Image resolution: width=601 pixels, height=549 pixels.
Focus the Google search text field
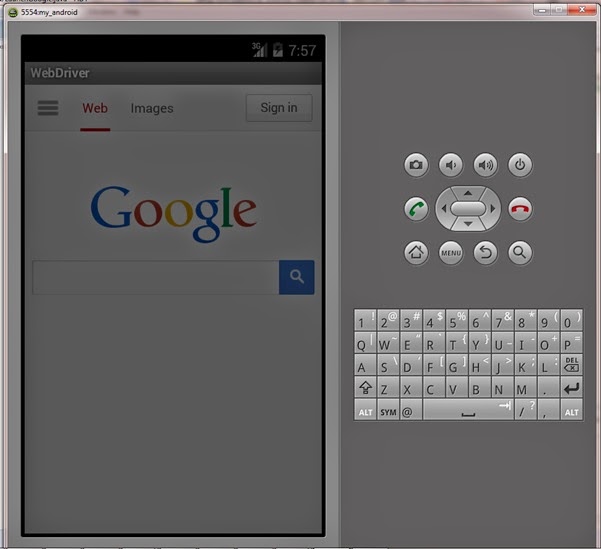click(x=156, y=277)
